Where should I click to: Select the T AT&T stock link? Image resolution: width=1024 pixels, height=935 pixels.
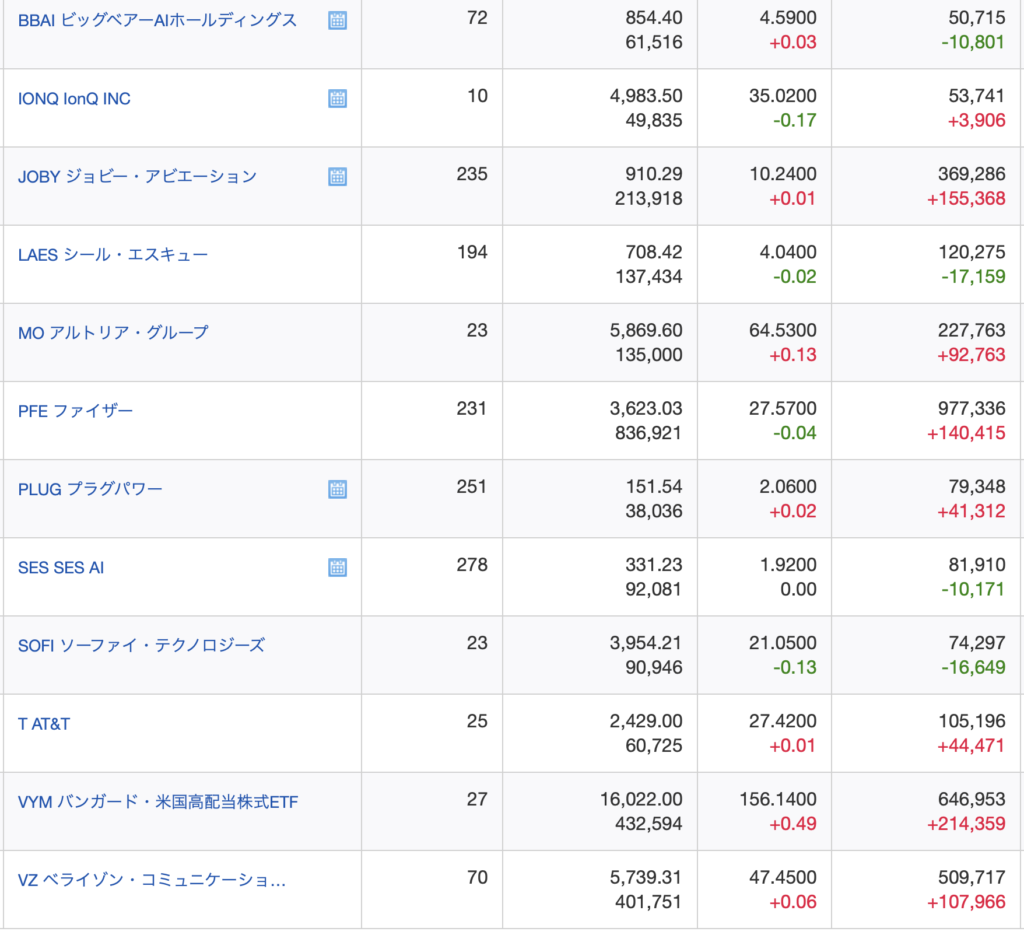44,723
